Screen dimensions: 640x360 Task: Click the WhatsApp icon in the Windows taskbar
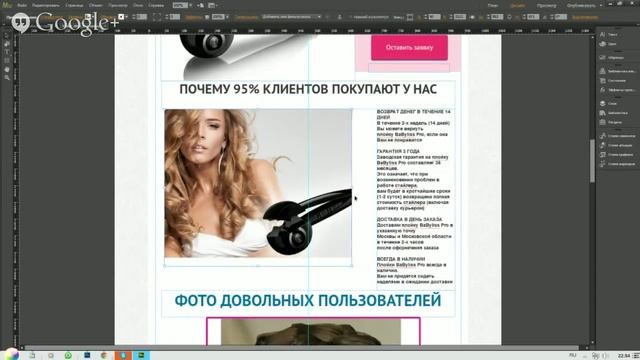(68, 355)
